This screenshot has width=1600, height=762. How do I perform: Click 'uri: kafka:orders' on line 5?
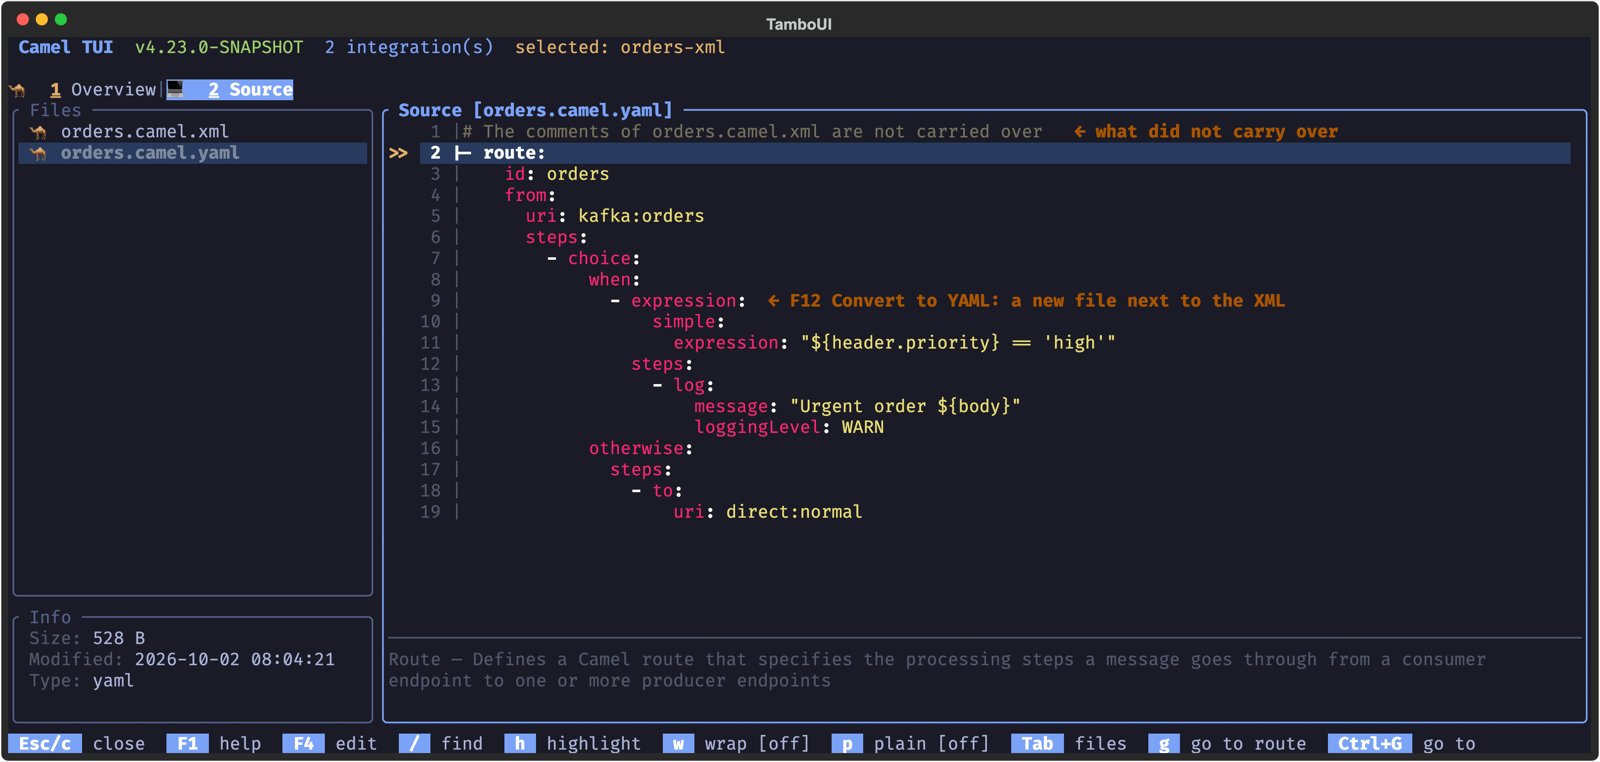click(x=615, y=216)
